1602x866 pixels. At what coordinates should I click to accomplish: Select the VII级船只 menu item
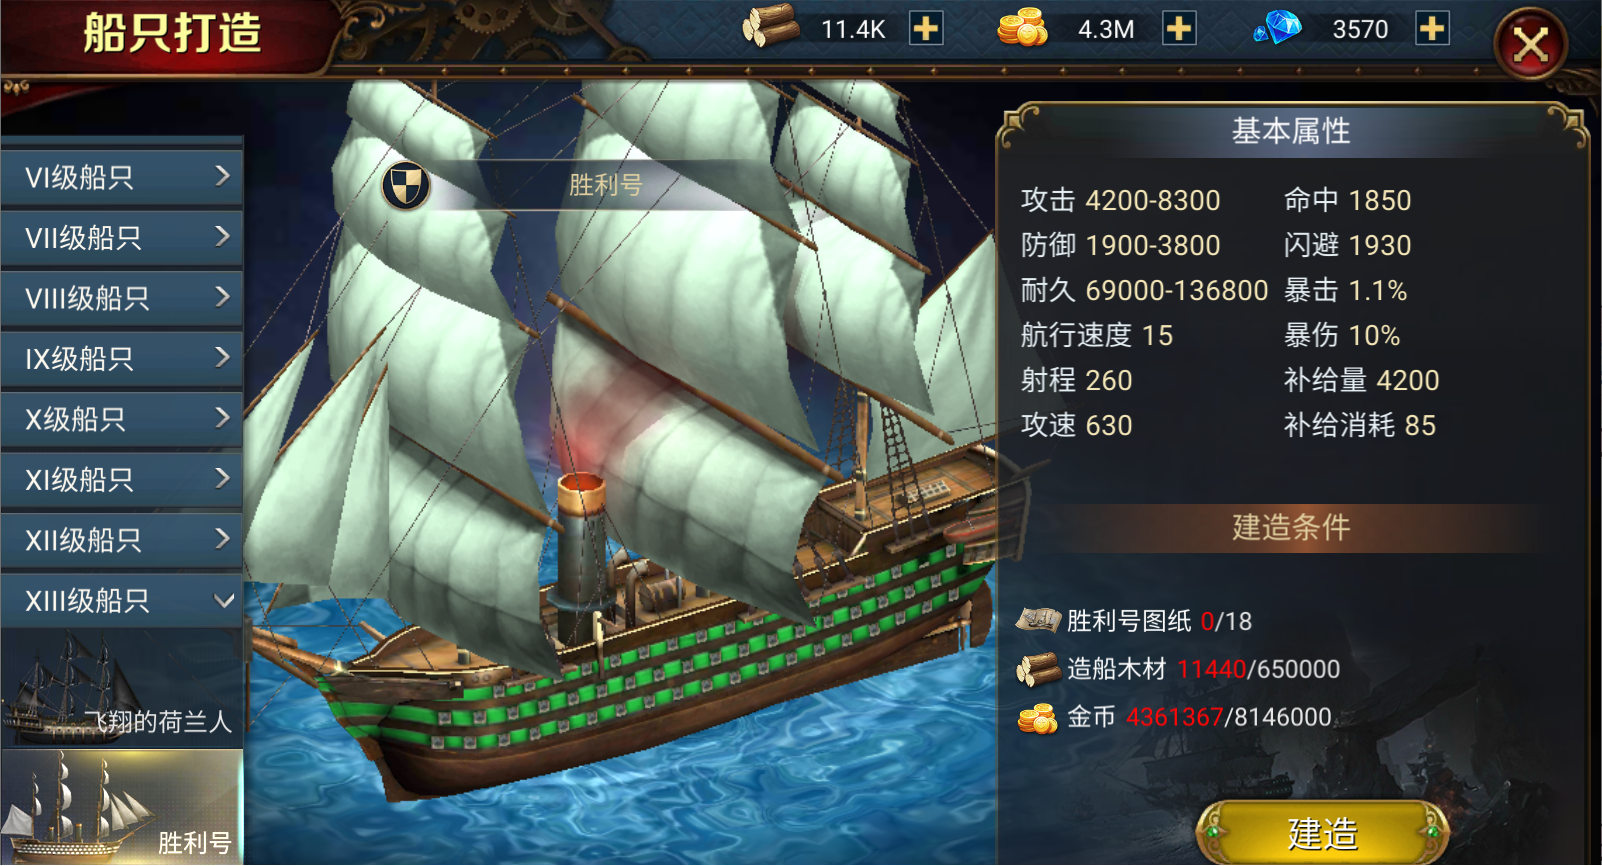point(122,238)
